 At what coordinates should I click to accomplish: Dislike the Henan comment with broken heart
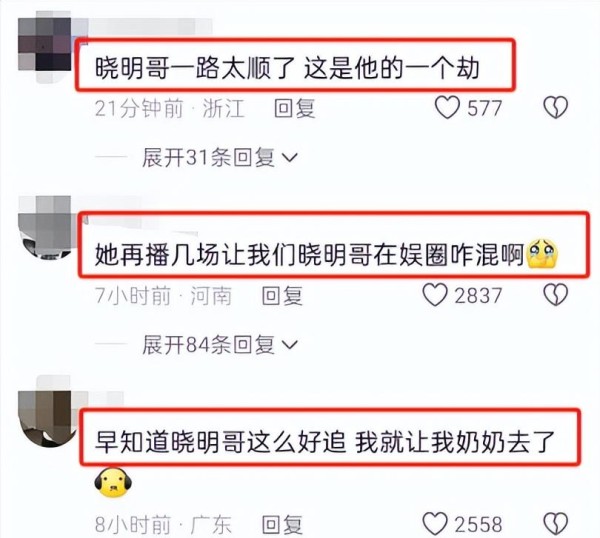tap(556, 295)
